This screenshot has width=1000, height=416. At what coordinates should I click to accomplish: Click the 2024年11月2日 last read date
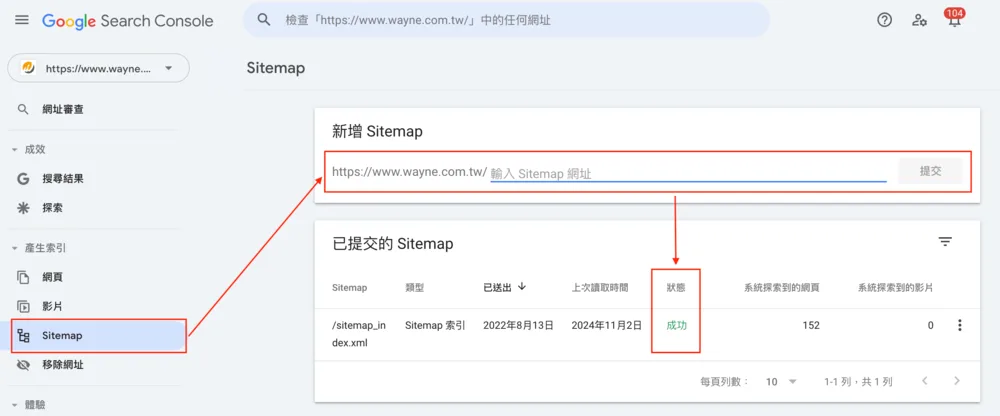[607, 325]
